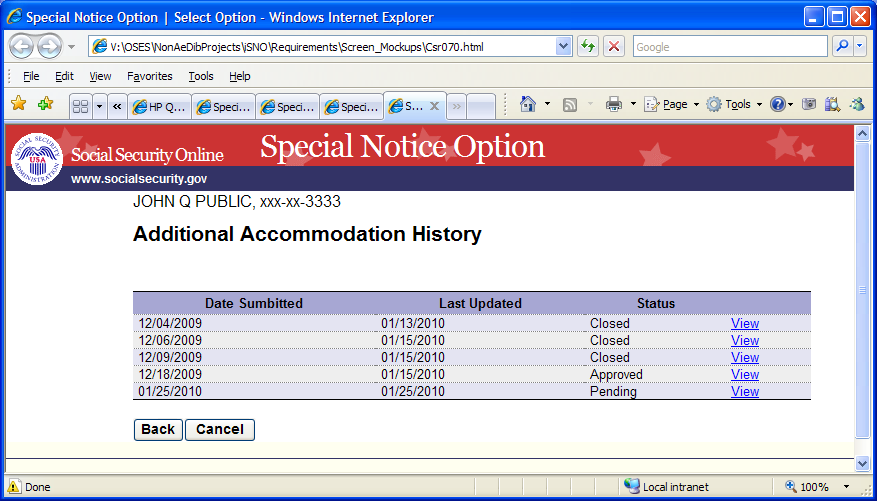Open the Page command menu
Image resolution: width=877 pixels, height=501 pixels.
coord(671,104)
